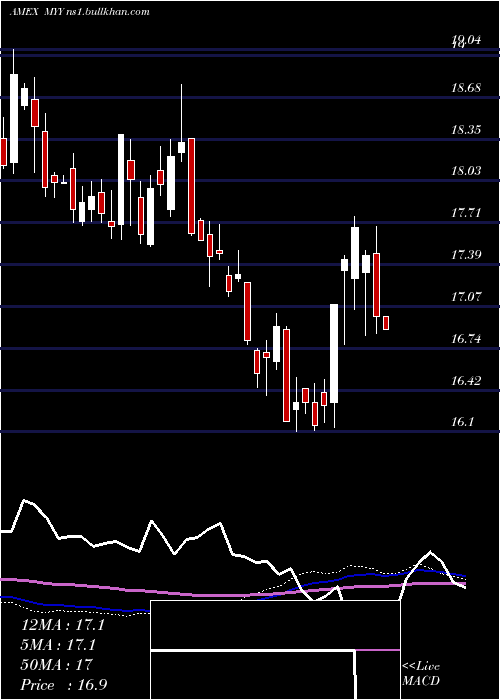This screenshot has height=700, width=500.
Task: Select the 16.74 price axis label
Action: click(x=466, y=339)
